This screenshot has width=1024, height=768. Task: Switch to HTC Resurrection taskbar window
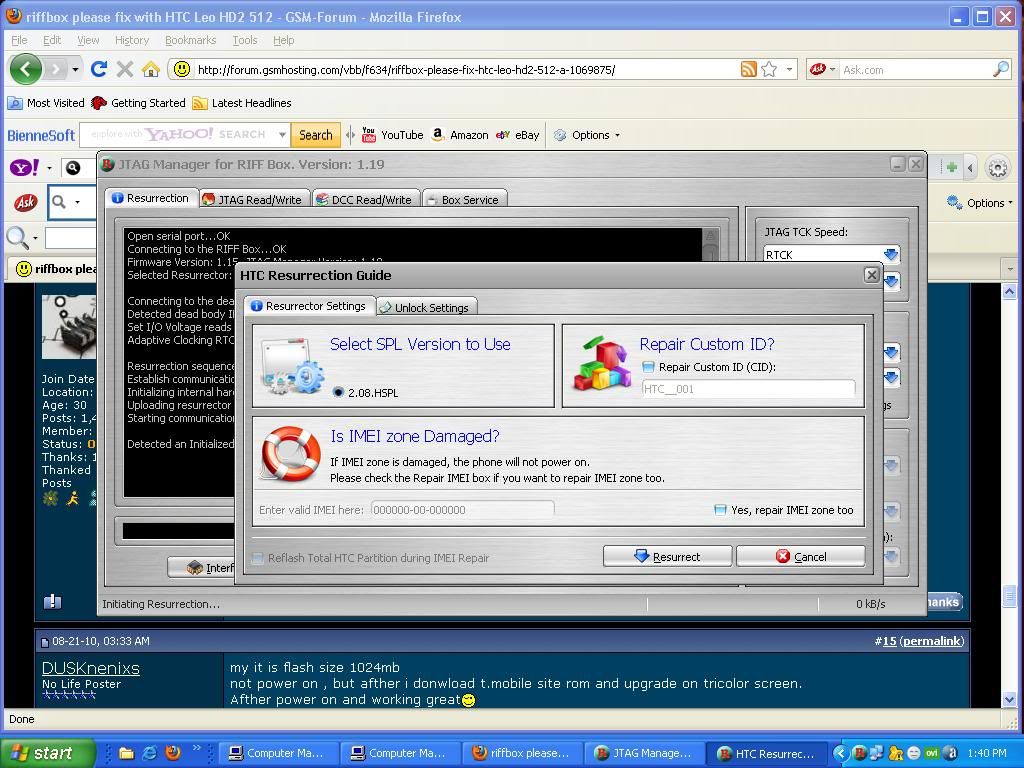(x=766, y=753)
